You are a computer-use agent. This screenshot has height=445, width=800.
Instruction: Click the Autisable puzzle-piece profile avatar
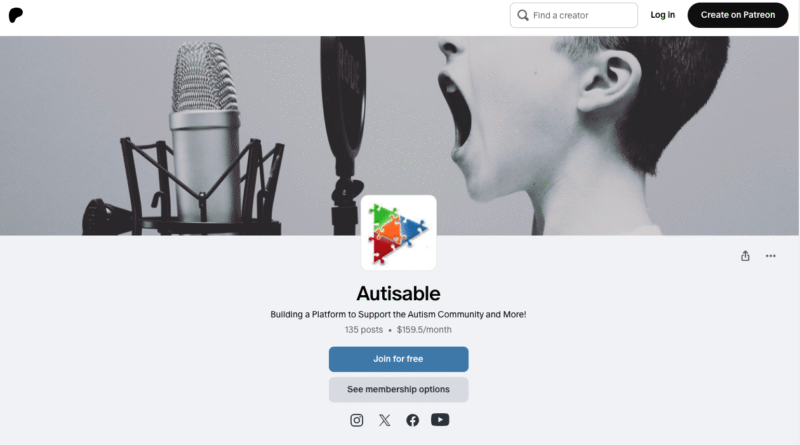[x=398, y=233]
